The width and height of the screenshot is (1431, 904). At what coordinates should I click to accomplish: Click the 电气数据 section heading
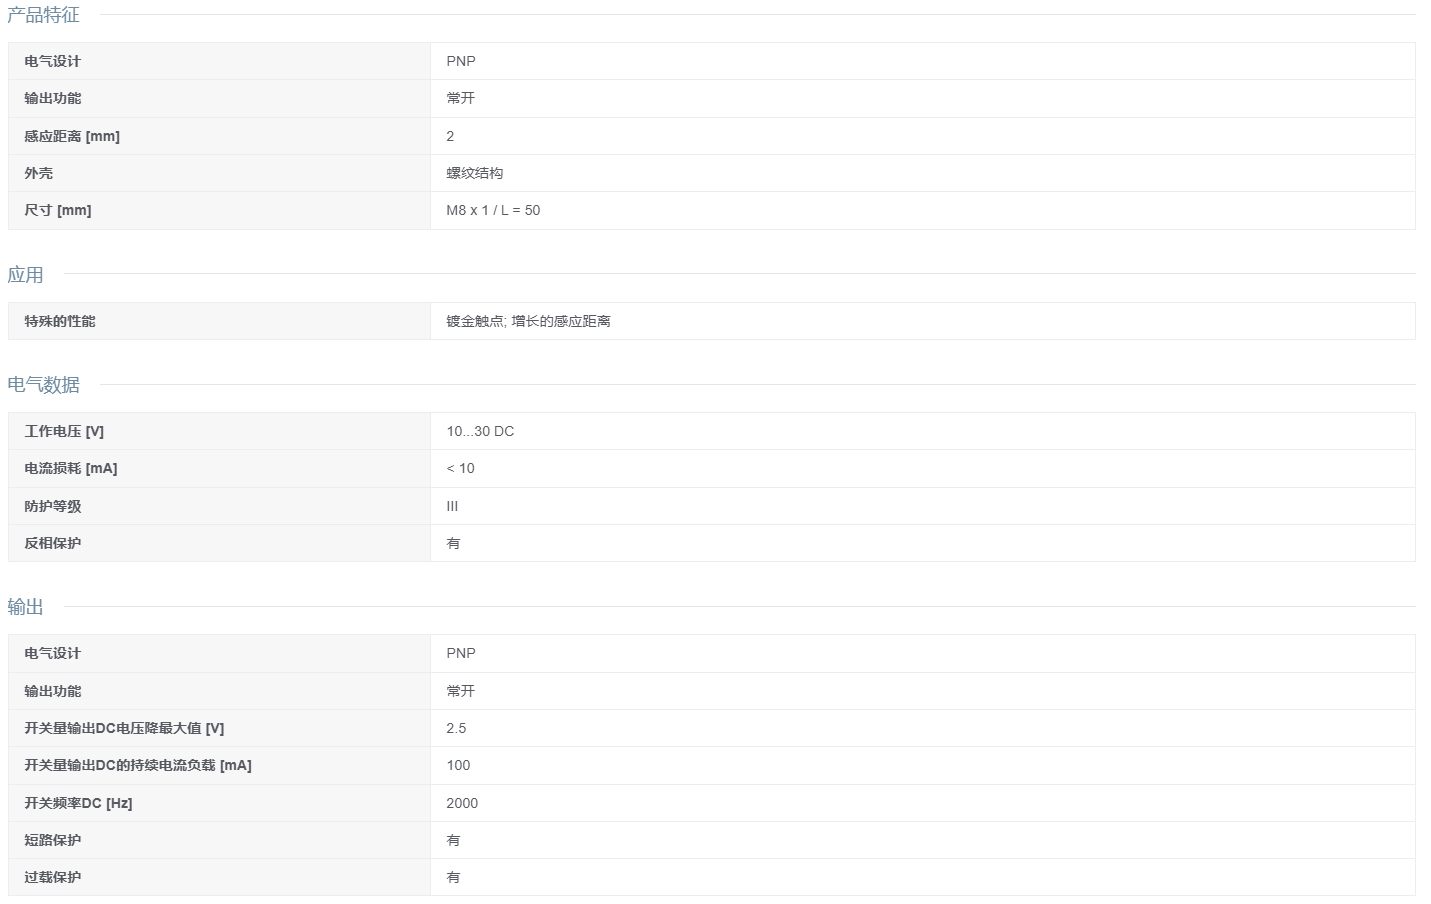coord(43,385)
